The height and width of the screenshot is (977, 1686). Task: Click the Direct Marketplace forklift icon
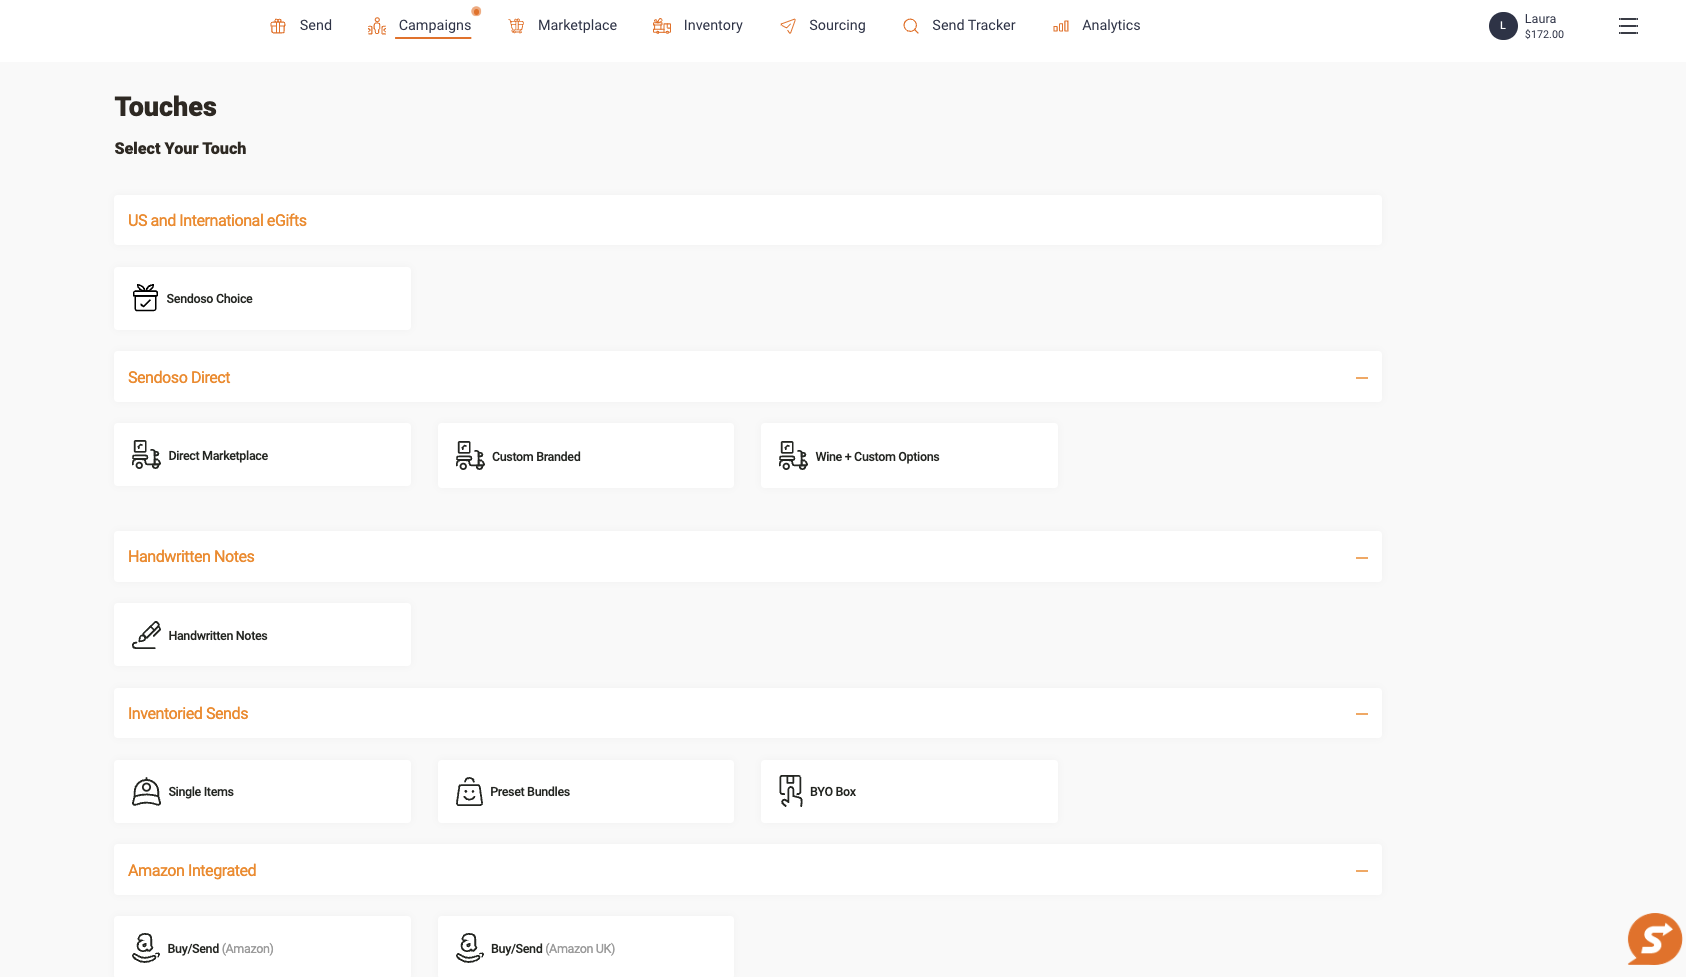tap(146, 455)
